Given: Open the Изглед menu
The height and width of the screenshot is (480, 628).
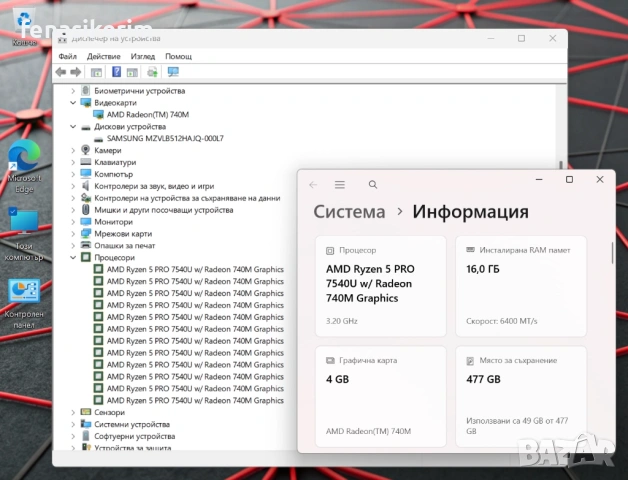Looking at the screenshot, I should click(143, 56).
